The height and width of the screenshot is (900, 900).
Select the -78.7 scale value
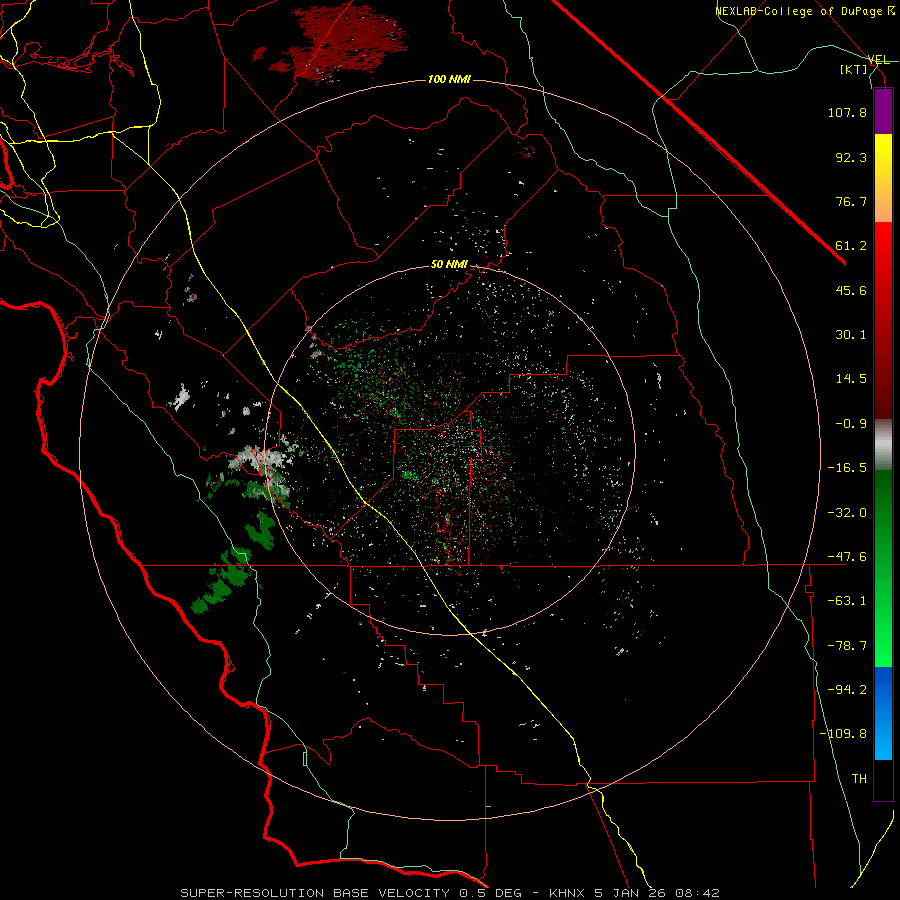coord(847,646)
